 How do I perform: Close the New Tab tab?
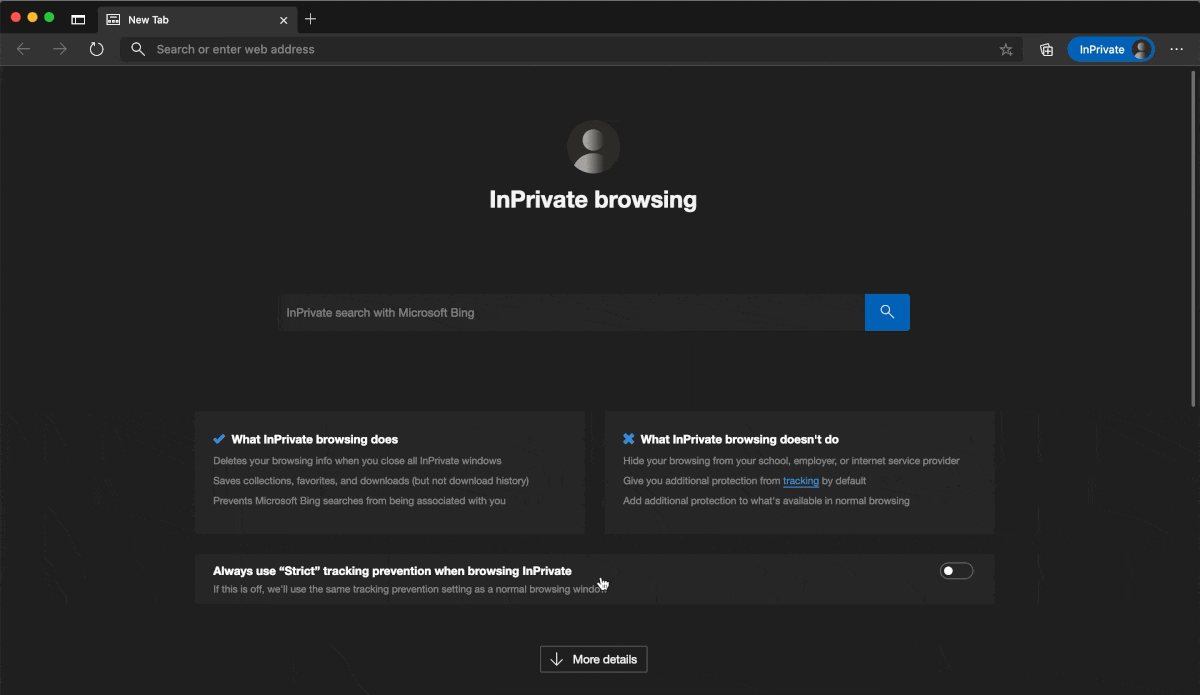283,19
